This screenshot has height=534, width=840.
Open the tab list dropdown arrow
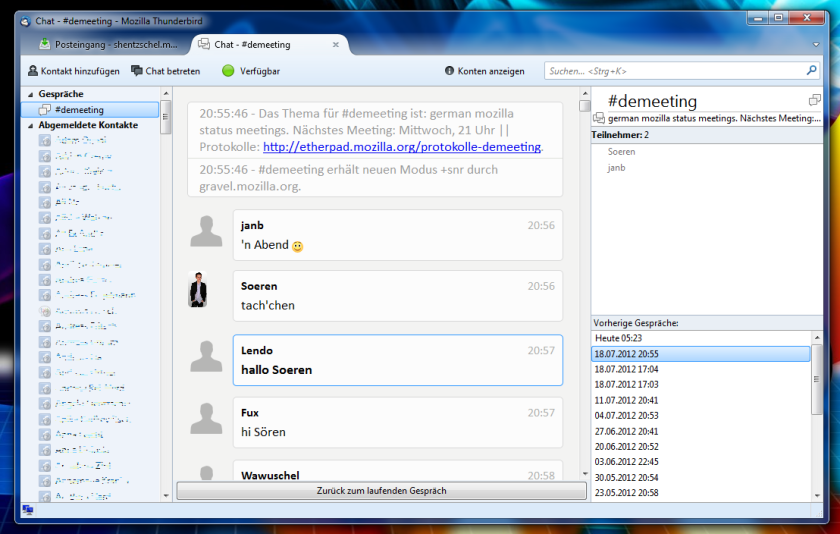(x=816, y=44)
